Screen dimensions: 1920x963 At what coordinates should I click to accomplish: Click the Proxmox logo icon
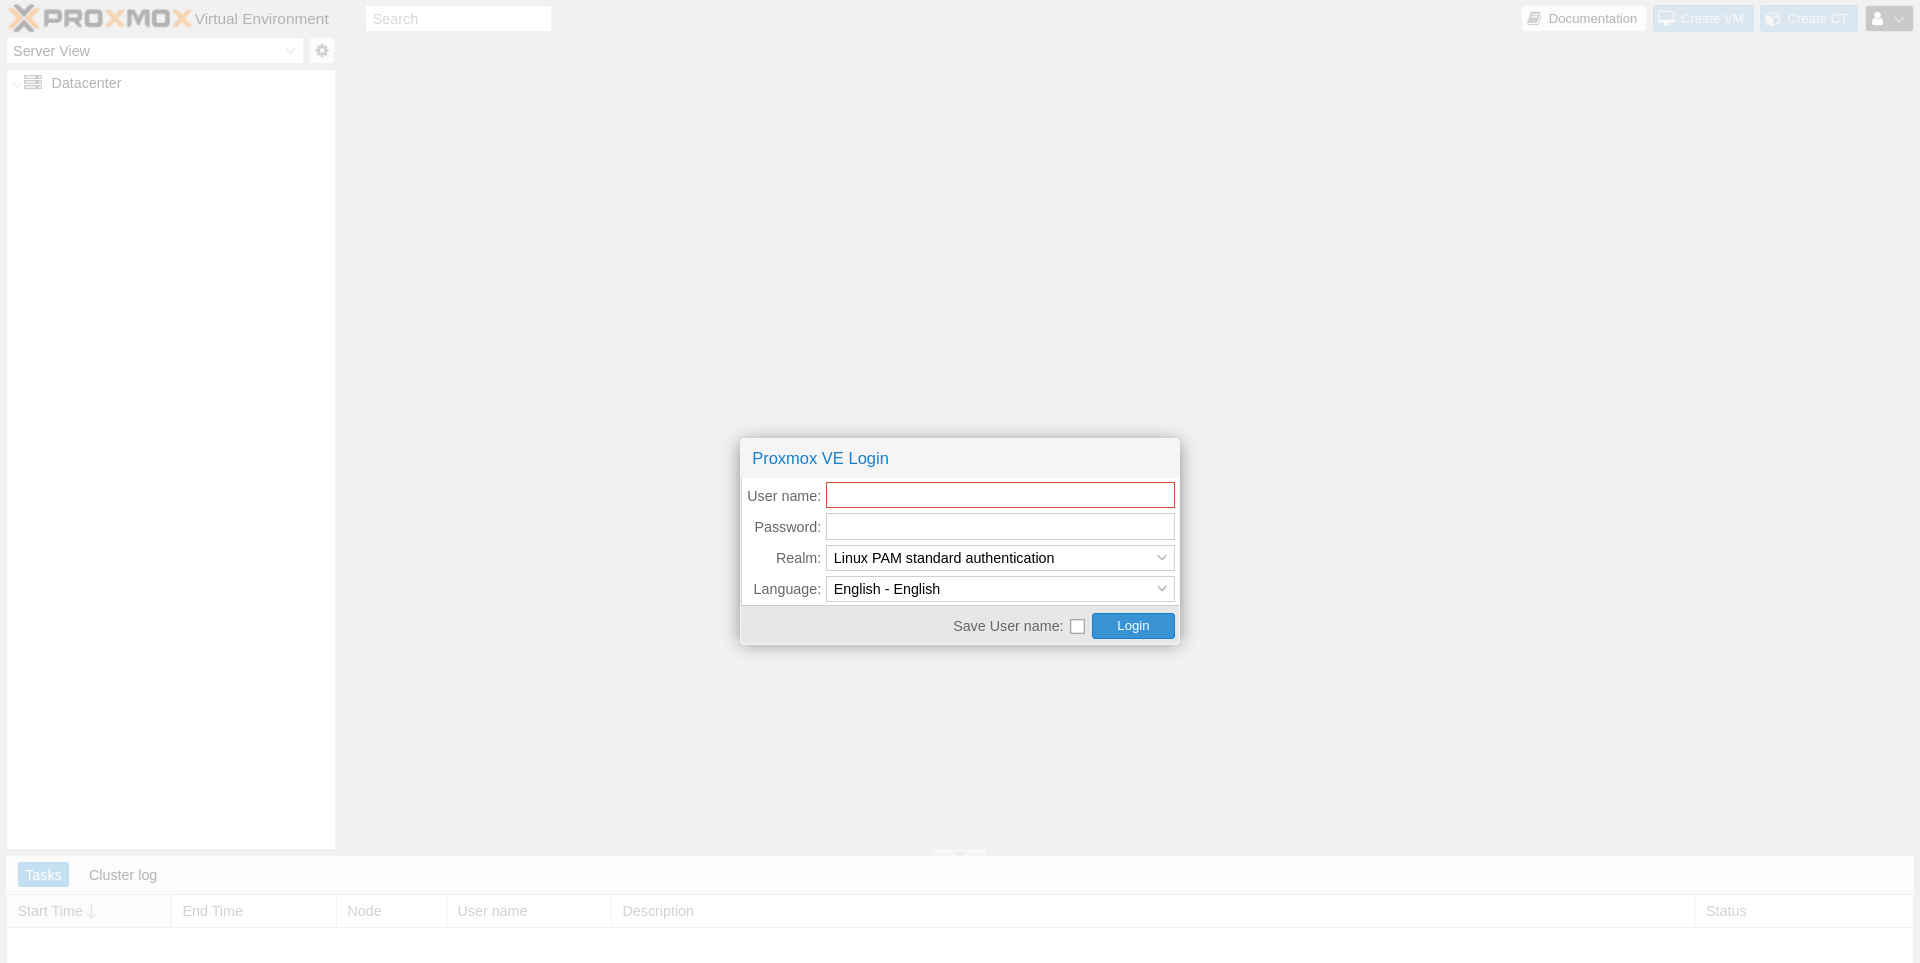point(24,18)
